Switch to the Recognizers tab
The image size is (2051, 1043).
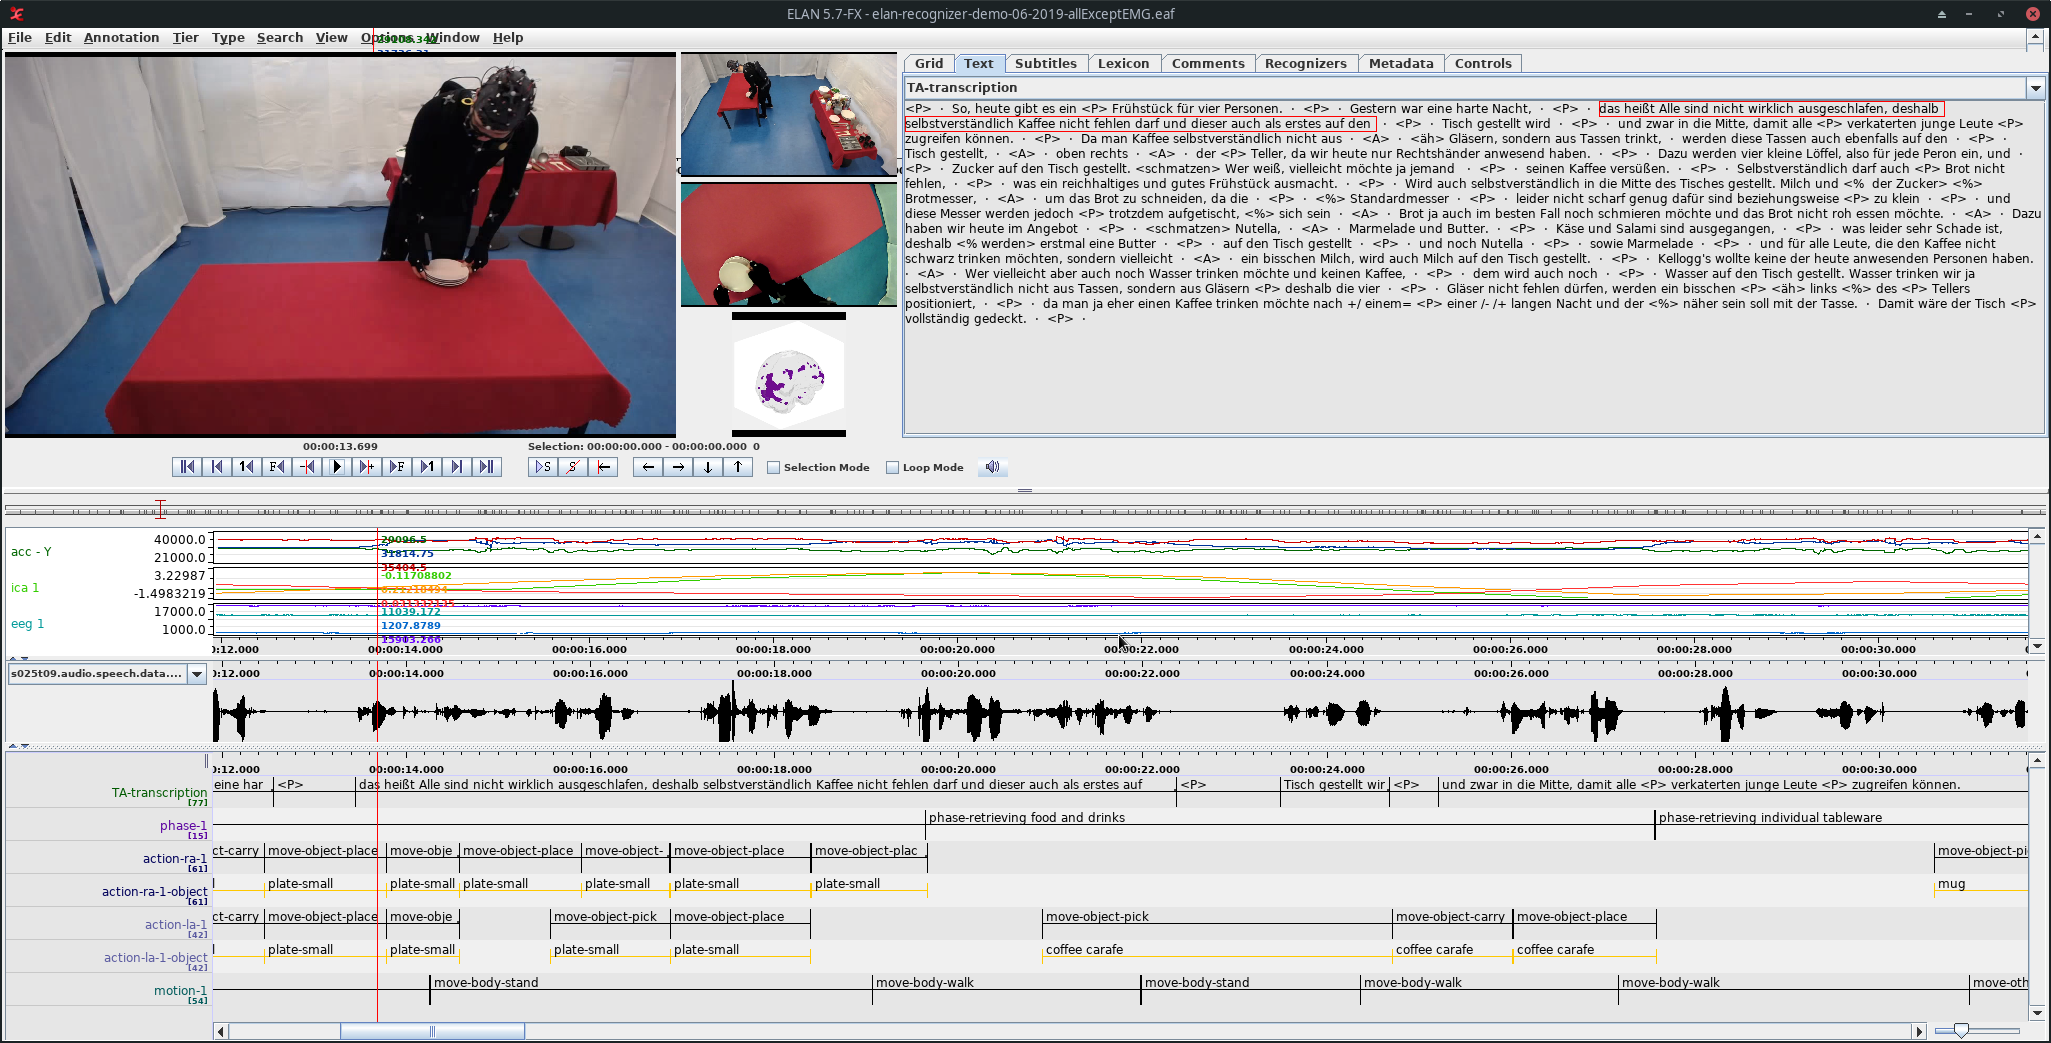pyautogui.click(x=1305, y=63)
